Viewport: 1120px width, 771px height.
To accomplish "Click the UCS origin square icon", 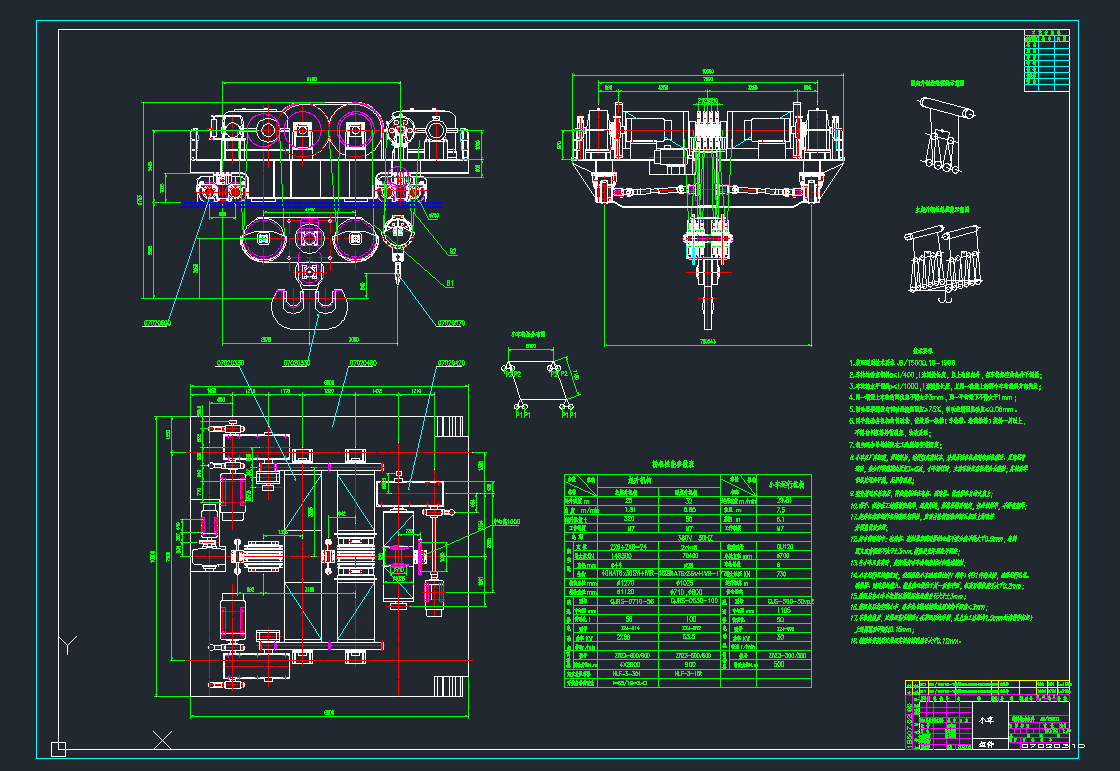I will coord(59,748).
